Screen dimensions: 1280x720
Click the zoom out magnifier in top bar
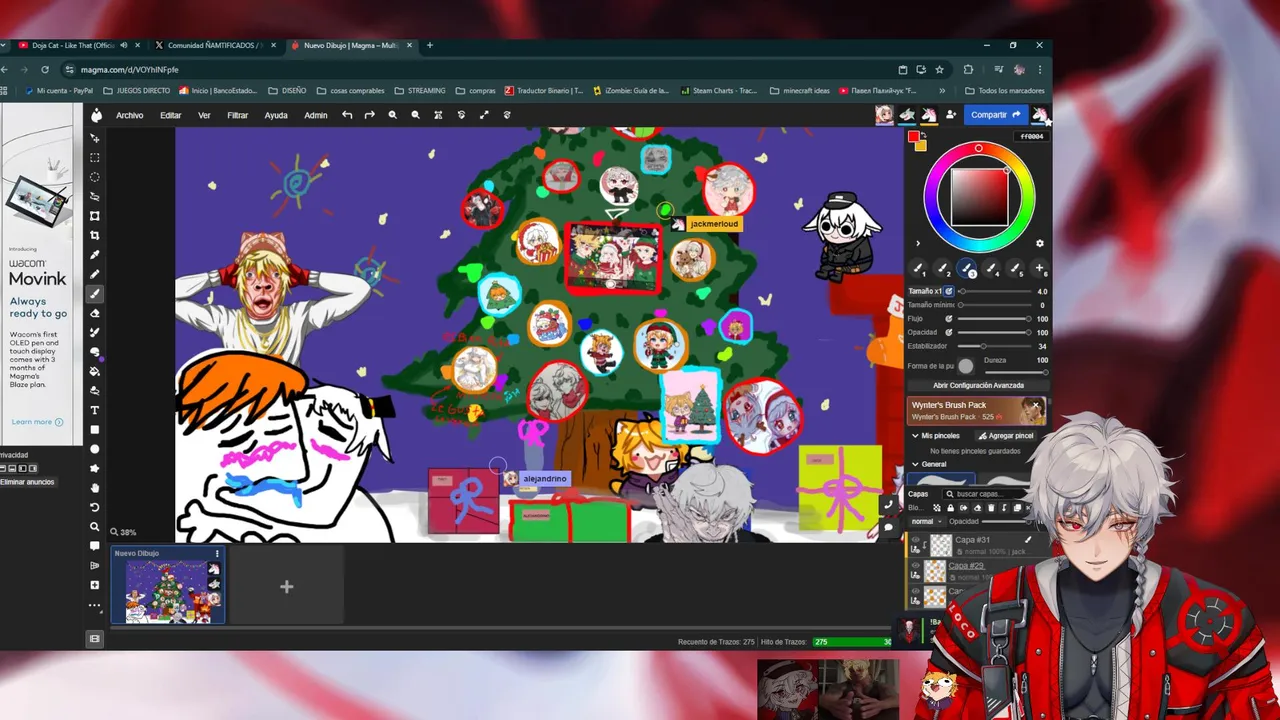click(x=415, y=115)
